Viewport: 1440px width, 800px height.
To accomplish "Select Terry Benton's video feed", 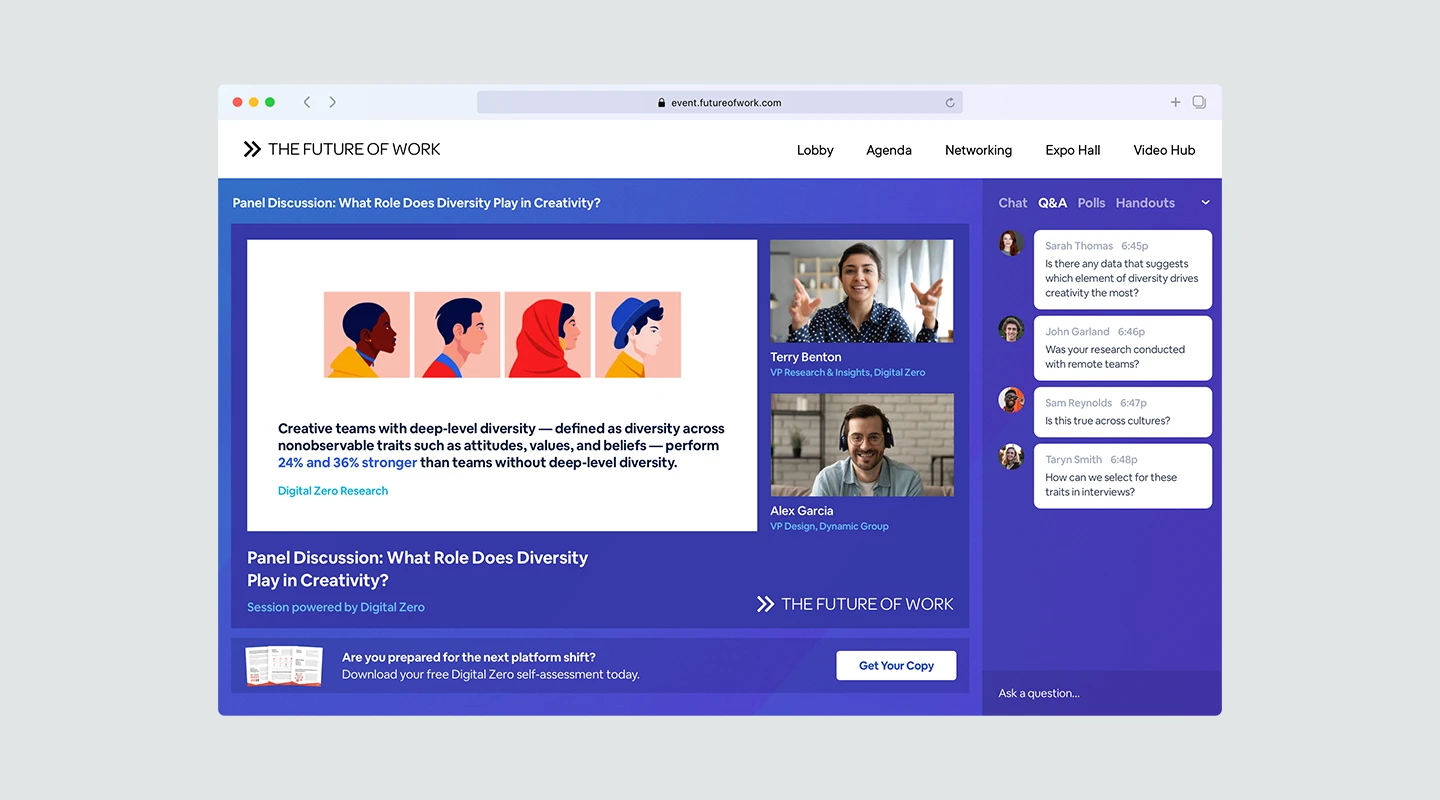I will click(x=861, y=291).
